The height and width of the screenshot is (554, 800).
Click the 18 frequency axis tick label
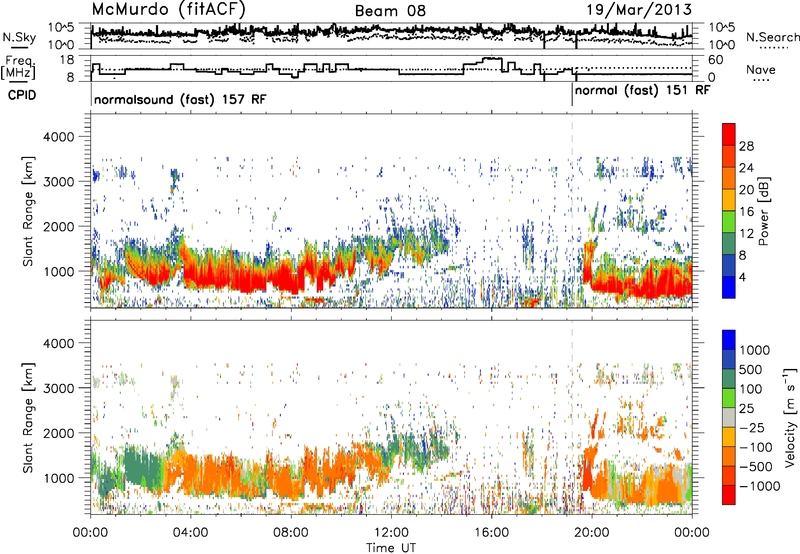pos(67,60)
